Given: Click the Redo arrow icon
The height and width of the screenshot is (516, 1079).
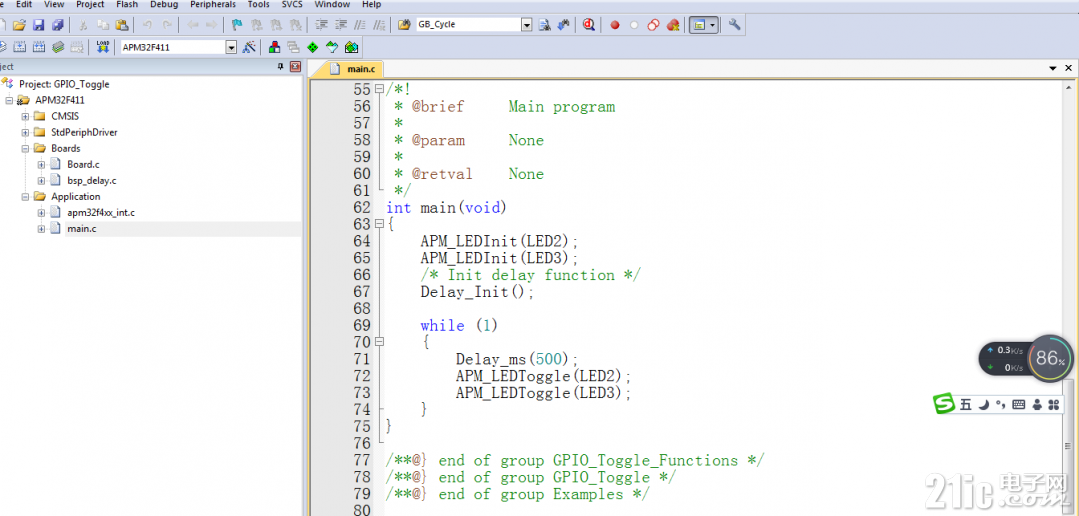Looking at the screenshot, I should pos(167,25).
